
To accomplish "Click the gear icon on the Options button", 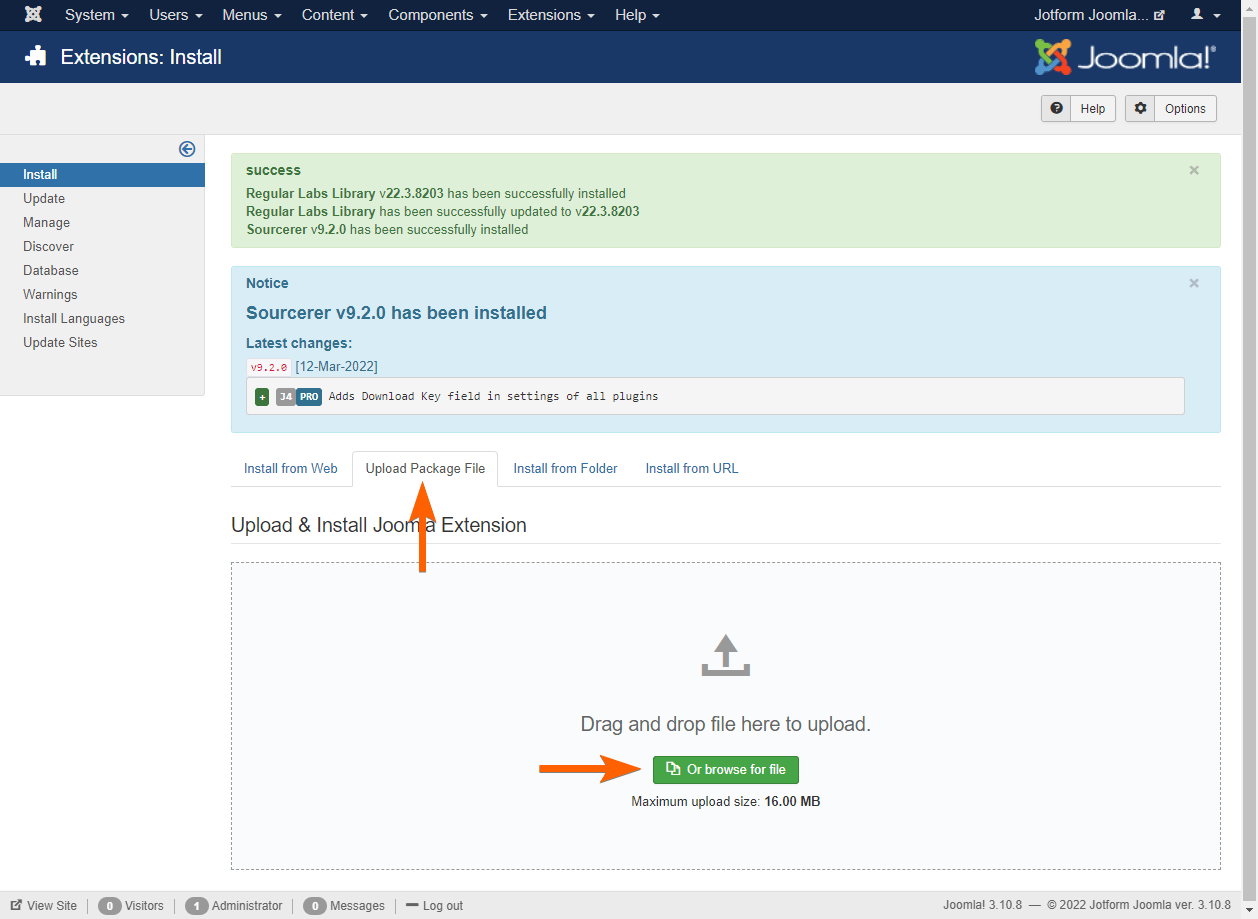I will tap(1141, 108).
